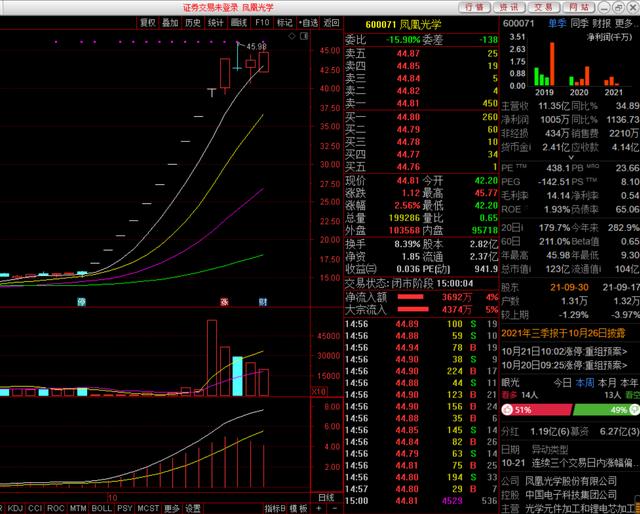Open the F10 company info

click(262, 22)
